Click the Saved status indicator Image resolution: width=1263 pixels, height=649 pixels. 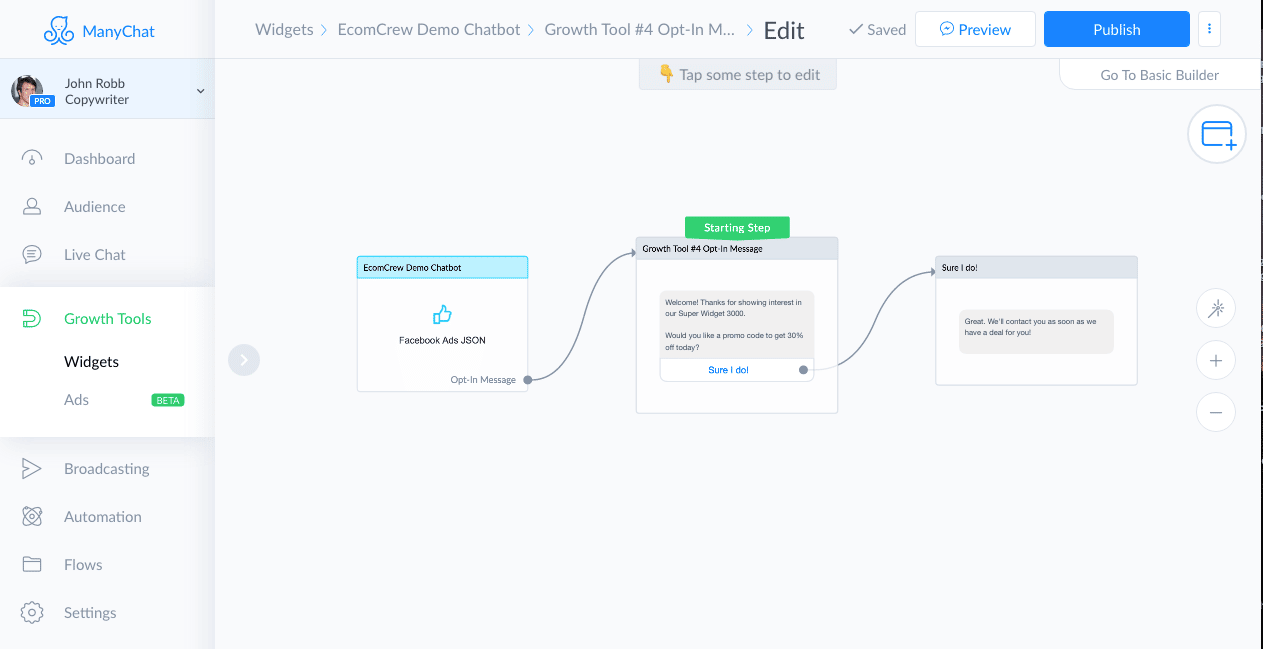877,30
